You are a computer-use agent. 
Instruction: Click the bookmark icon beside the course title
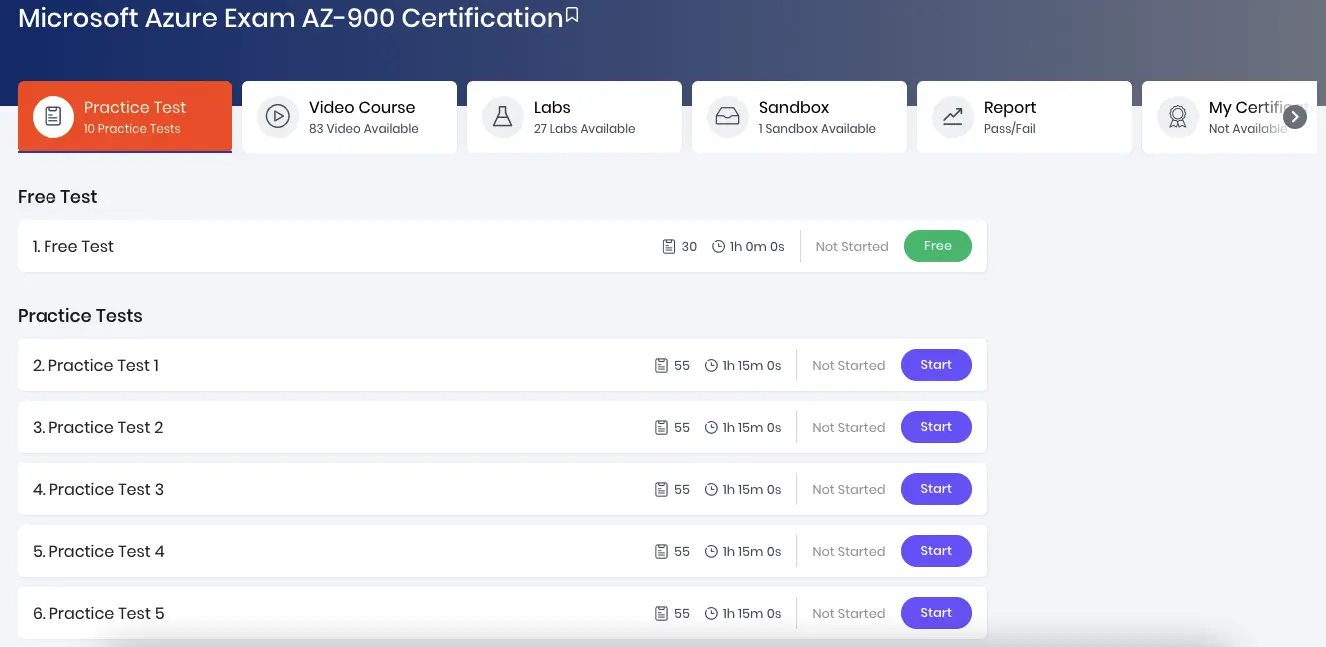click(572, 15)
